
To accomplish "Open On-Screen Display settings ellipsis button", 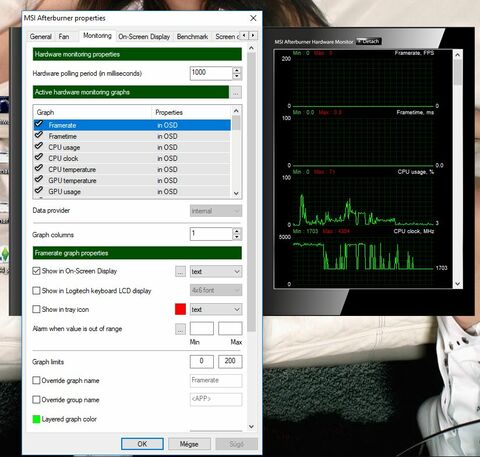I will click(x=180, y=271).
